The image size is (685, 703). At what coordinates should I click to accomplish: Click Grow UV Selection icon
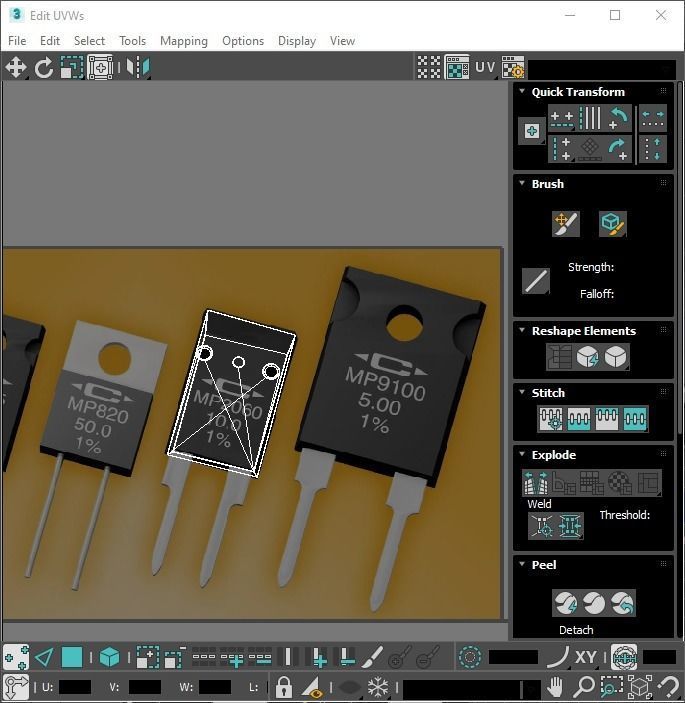pos(147,657)
